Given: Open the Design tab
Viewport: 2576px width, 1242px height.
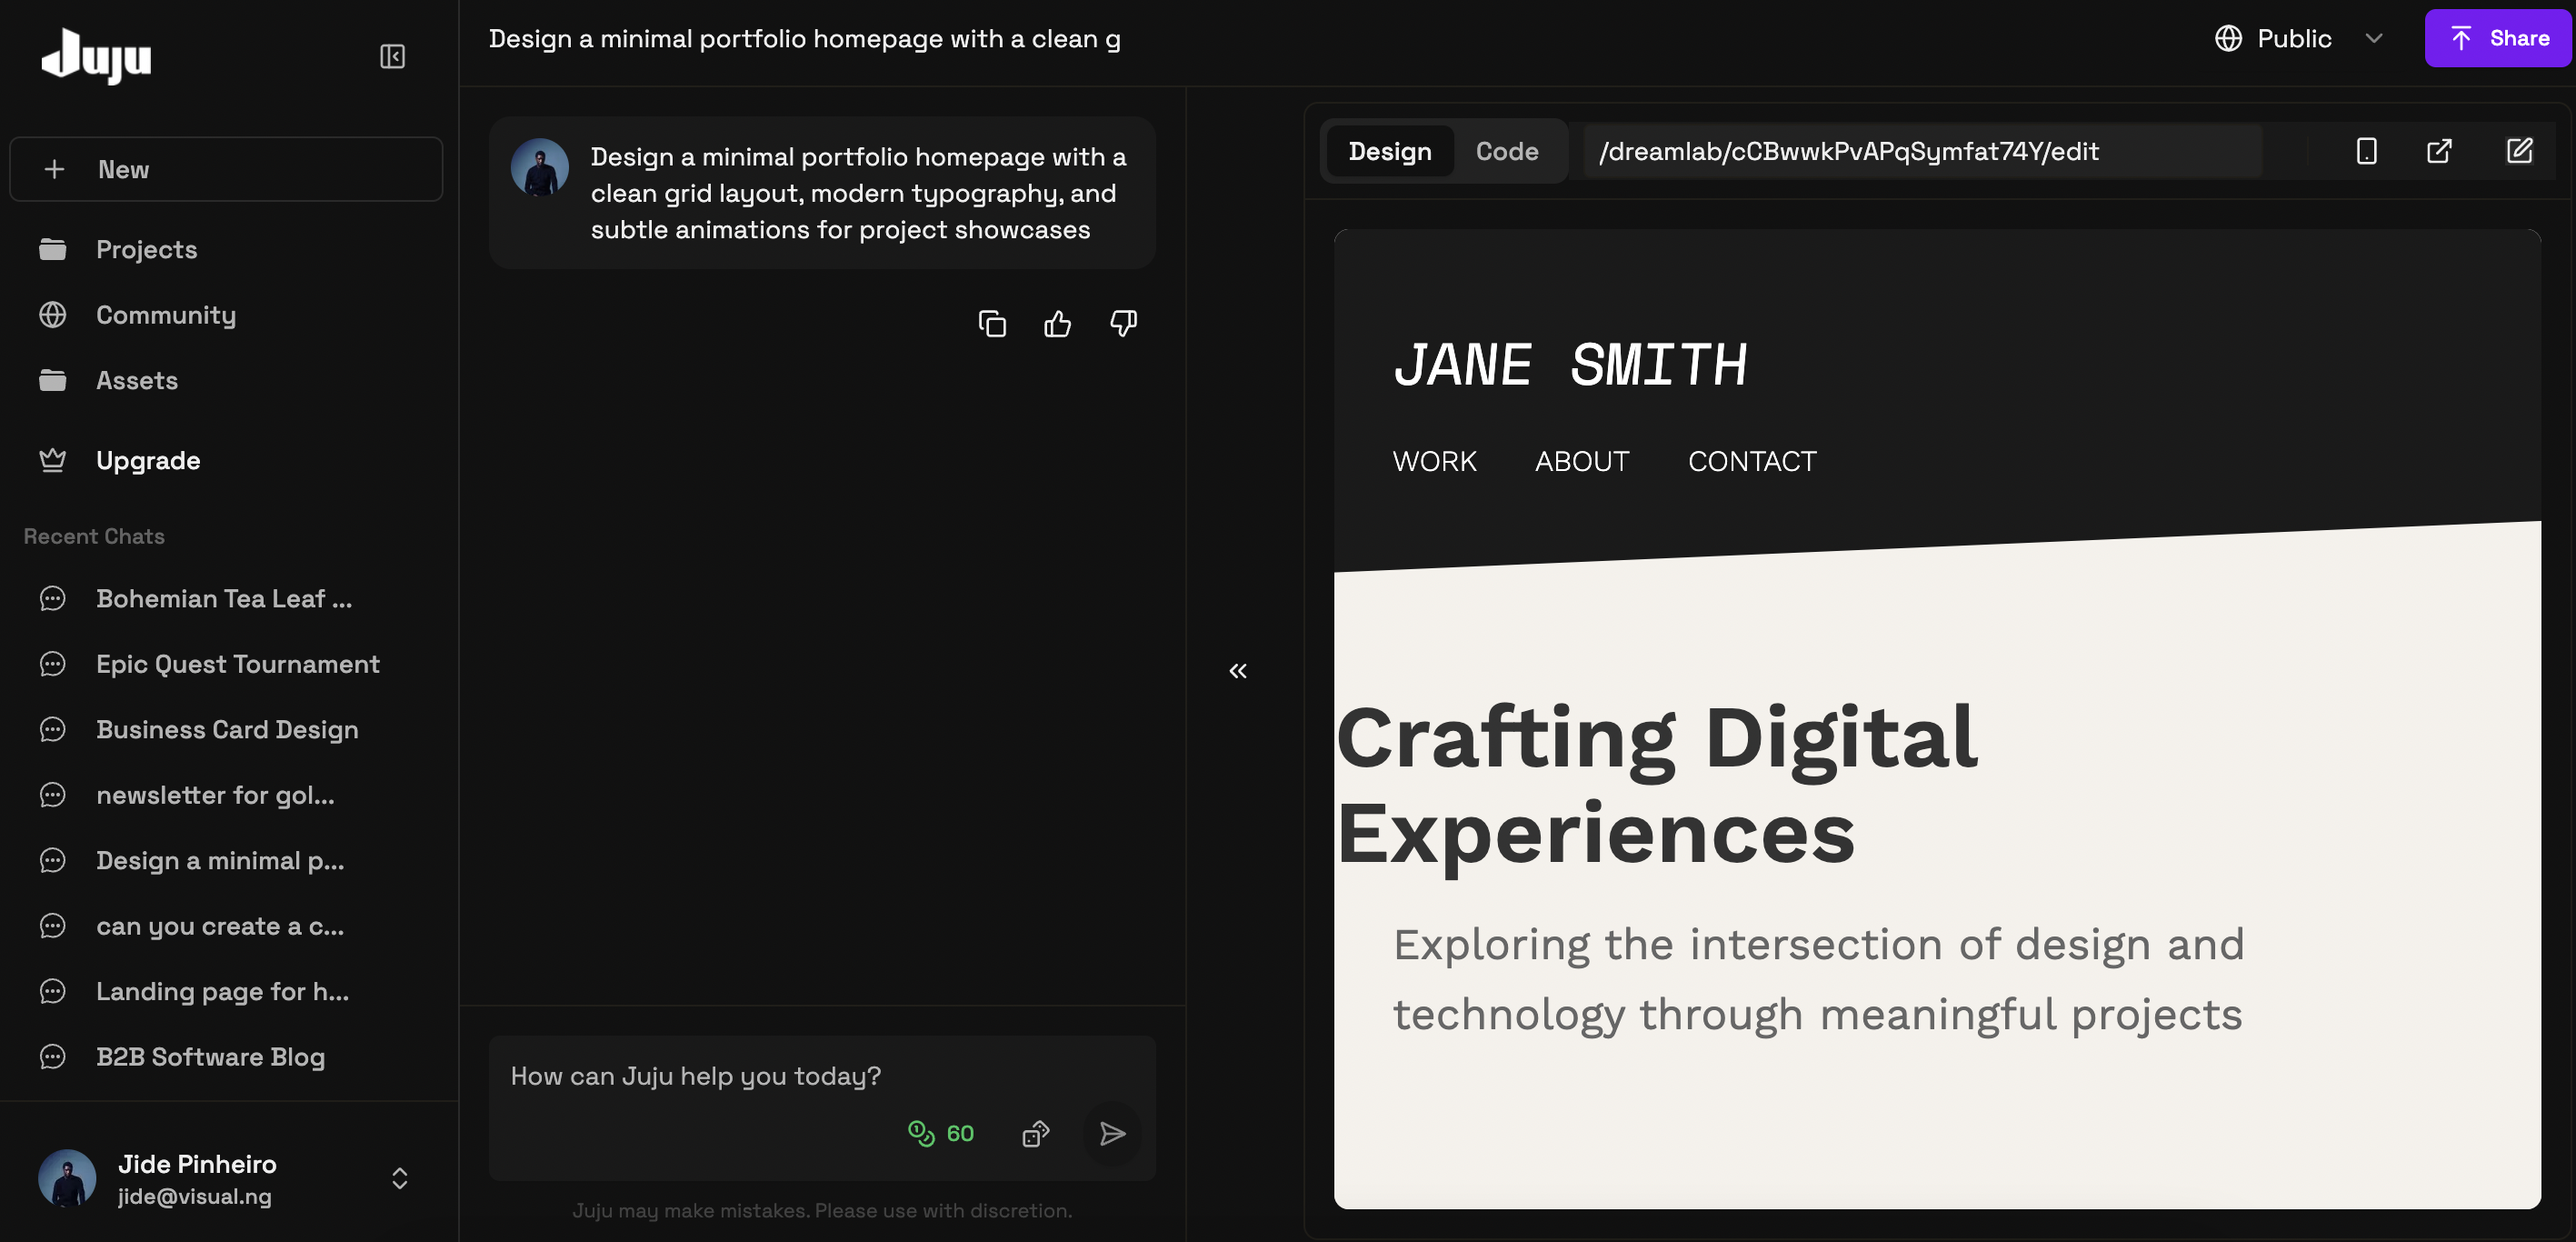Looking at the screenshot, I should pyautogui.click(x=1390, y=151).
